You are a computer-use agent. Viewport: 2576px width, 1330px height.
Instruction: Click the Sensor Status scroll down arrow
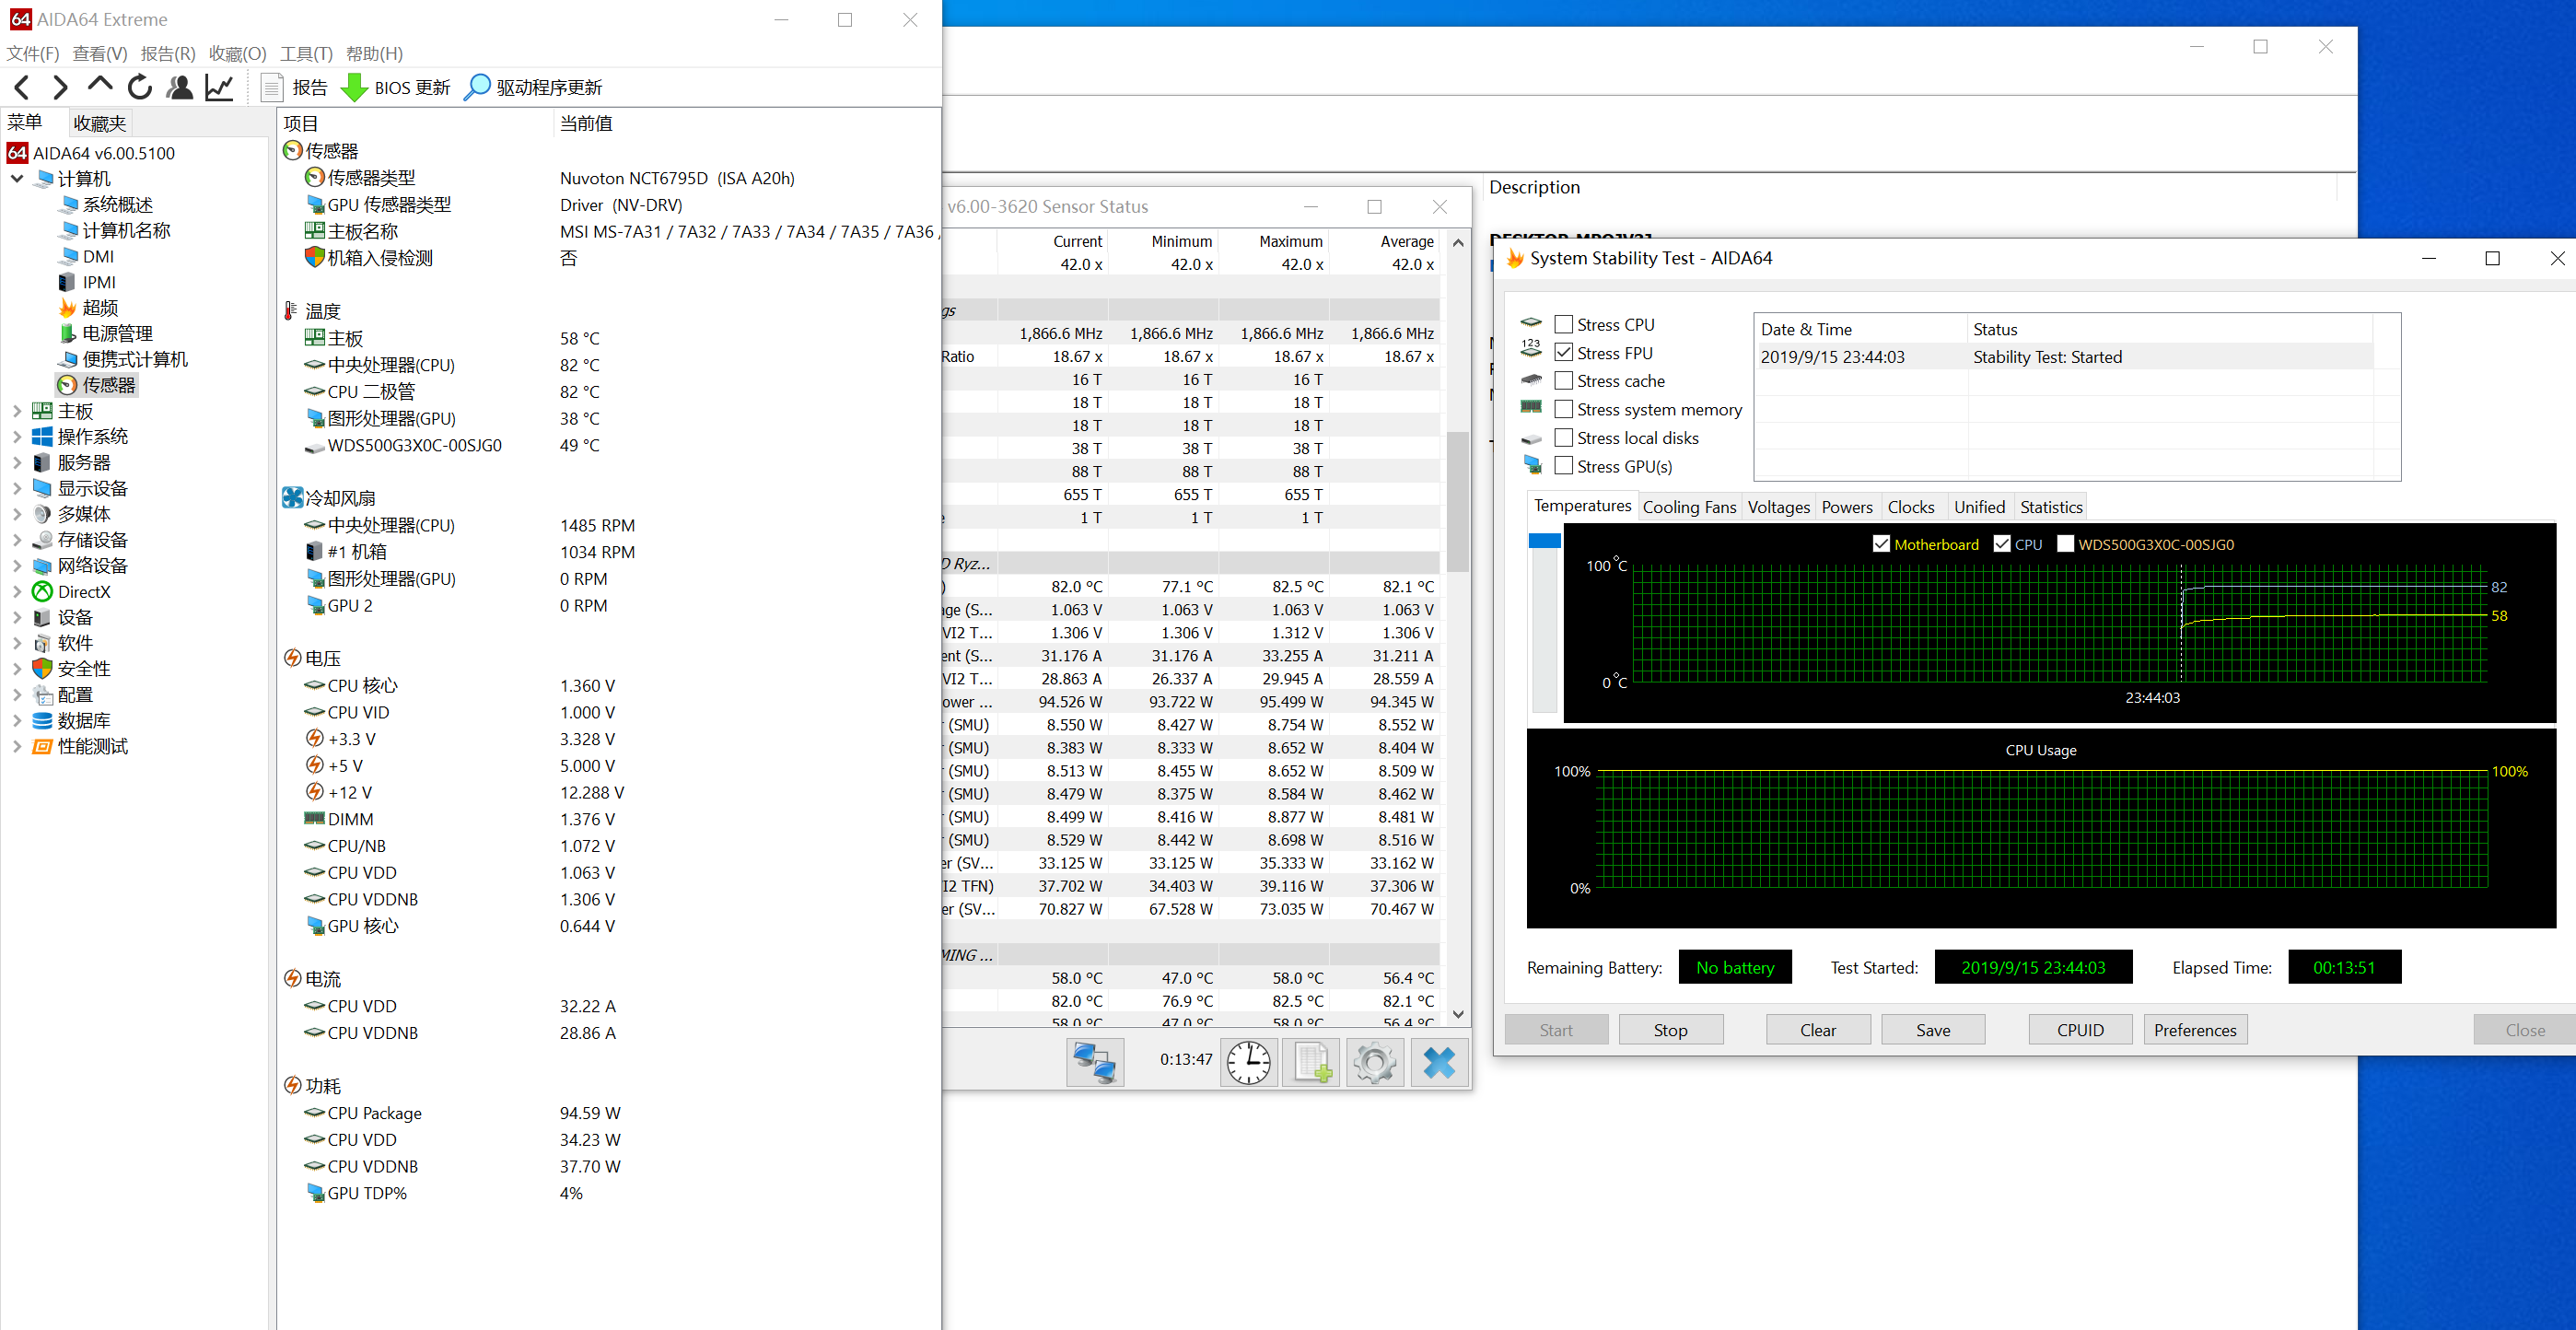click(1458, 1014)
